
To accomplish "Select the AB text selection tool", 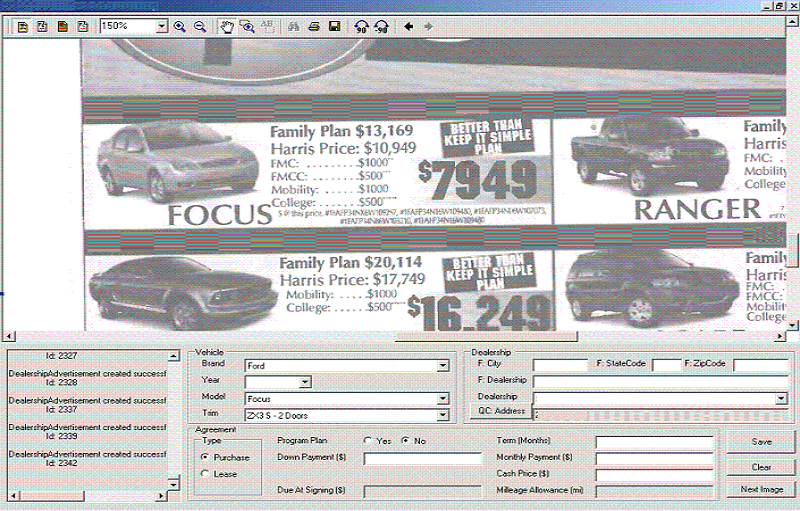I will pos(267,27).
